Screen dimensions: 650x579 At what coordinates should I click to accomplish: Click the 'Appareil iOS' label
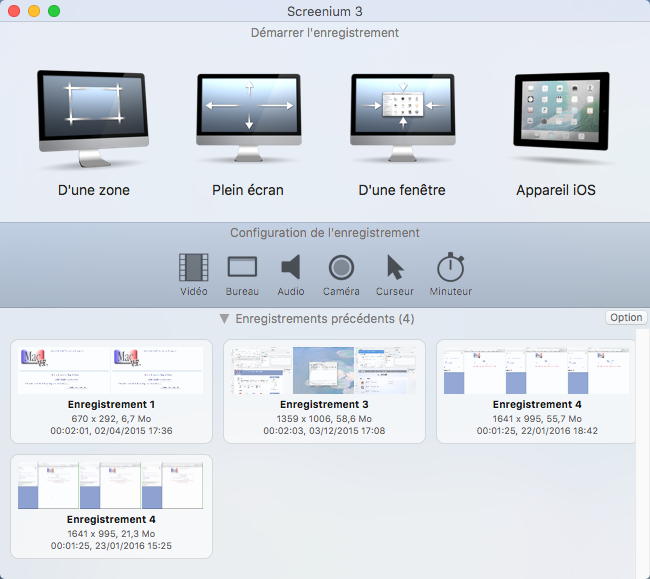click(556, 190)
